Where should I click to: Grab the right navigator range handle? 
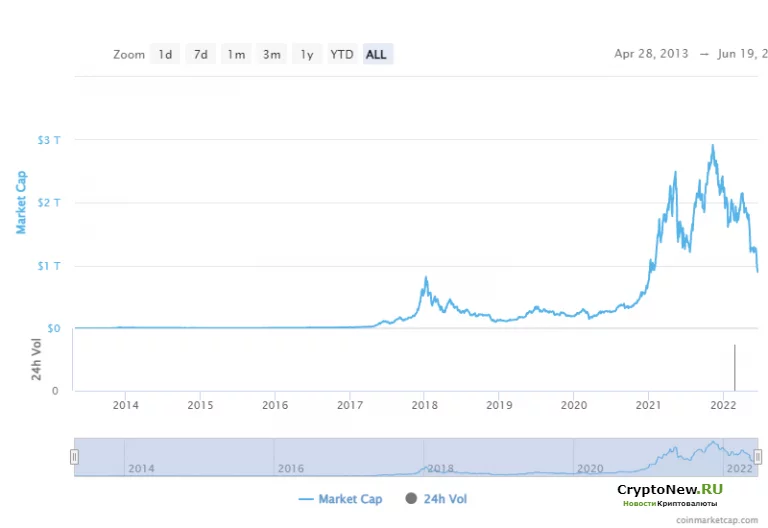point(758,457)
